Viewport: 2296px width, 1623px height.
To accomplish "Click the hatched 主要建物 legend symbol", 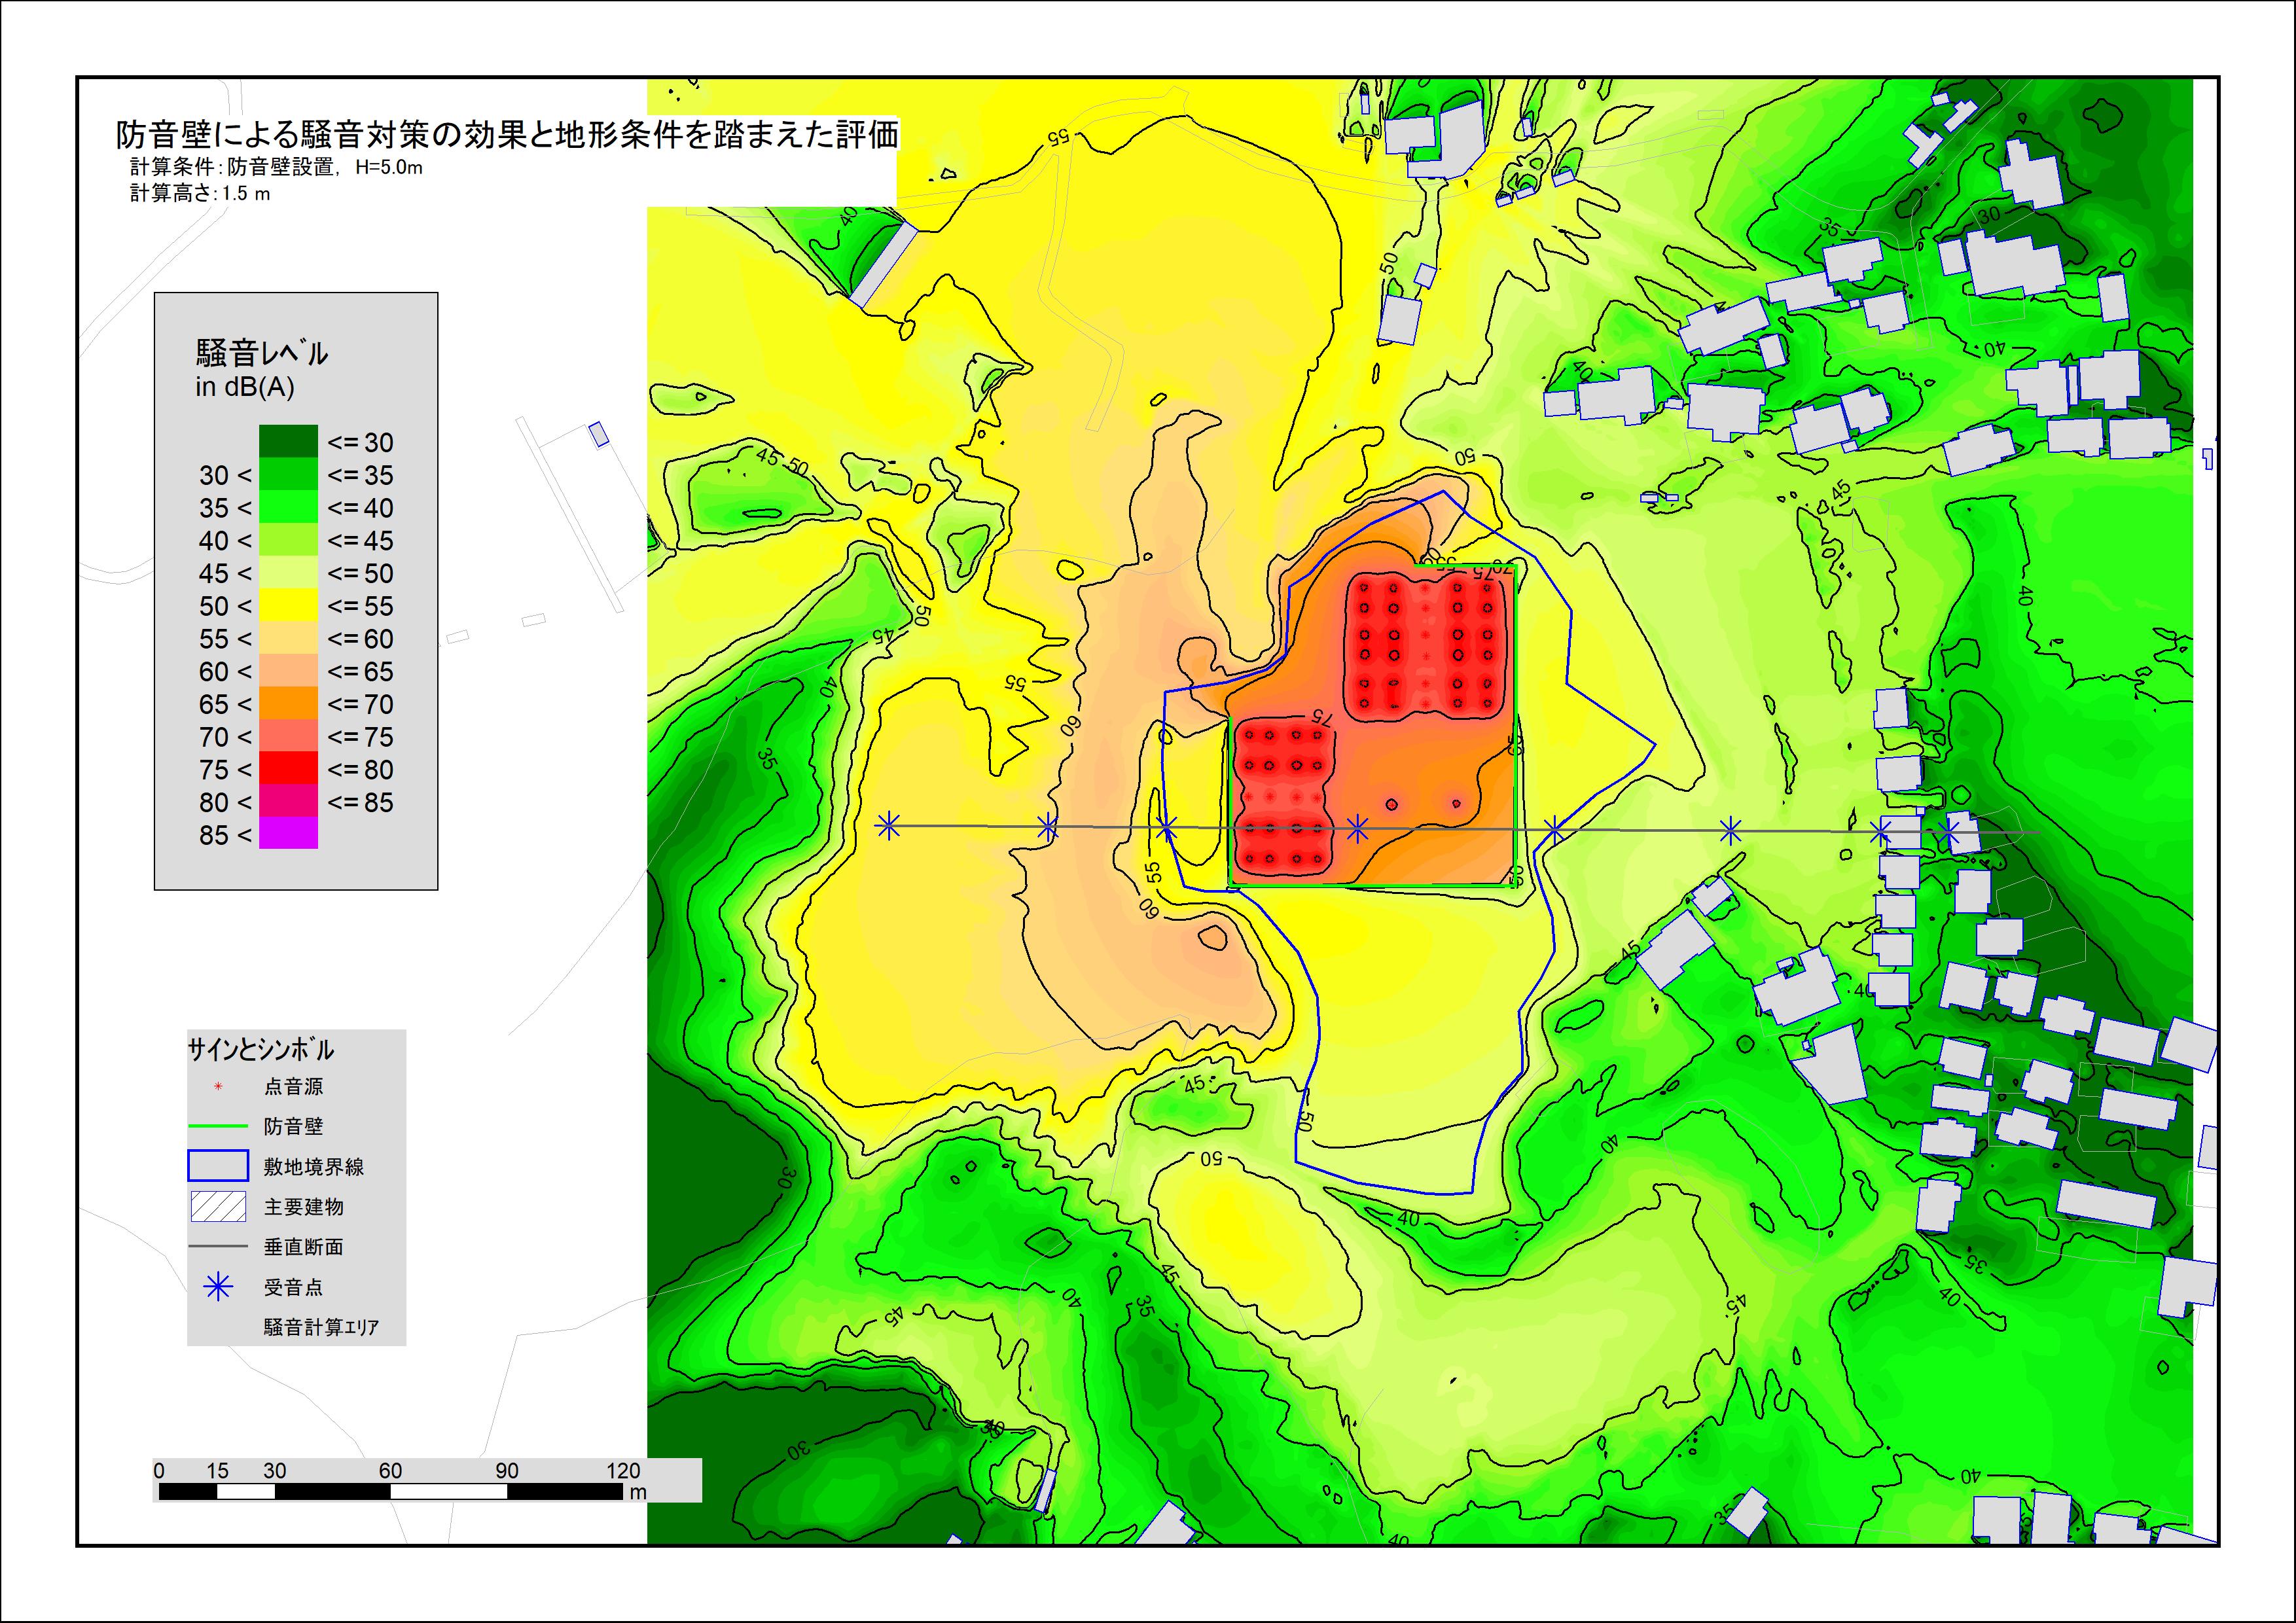I will click(218, 1207).
